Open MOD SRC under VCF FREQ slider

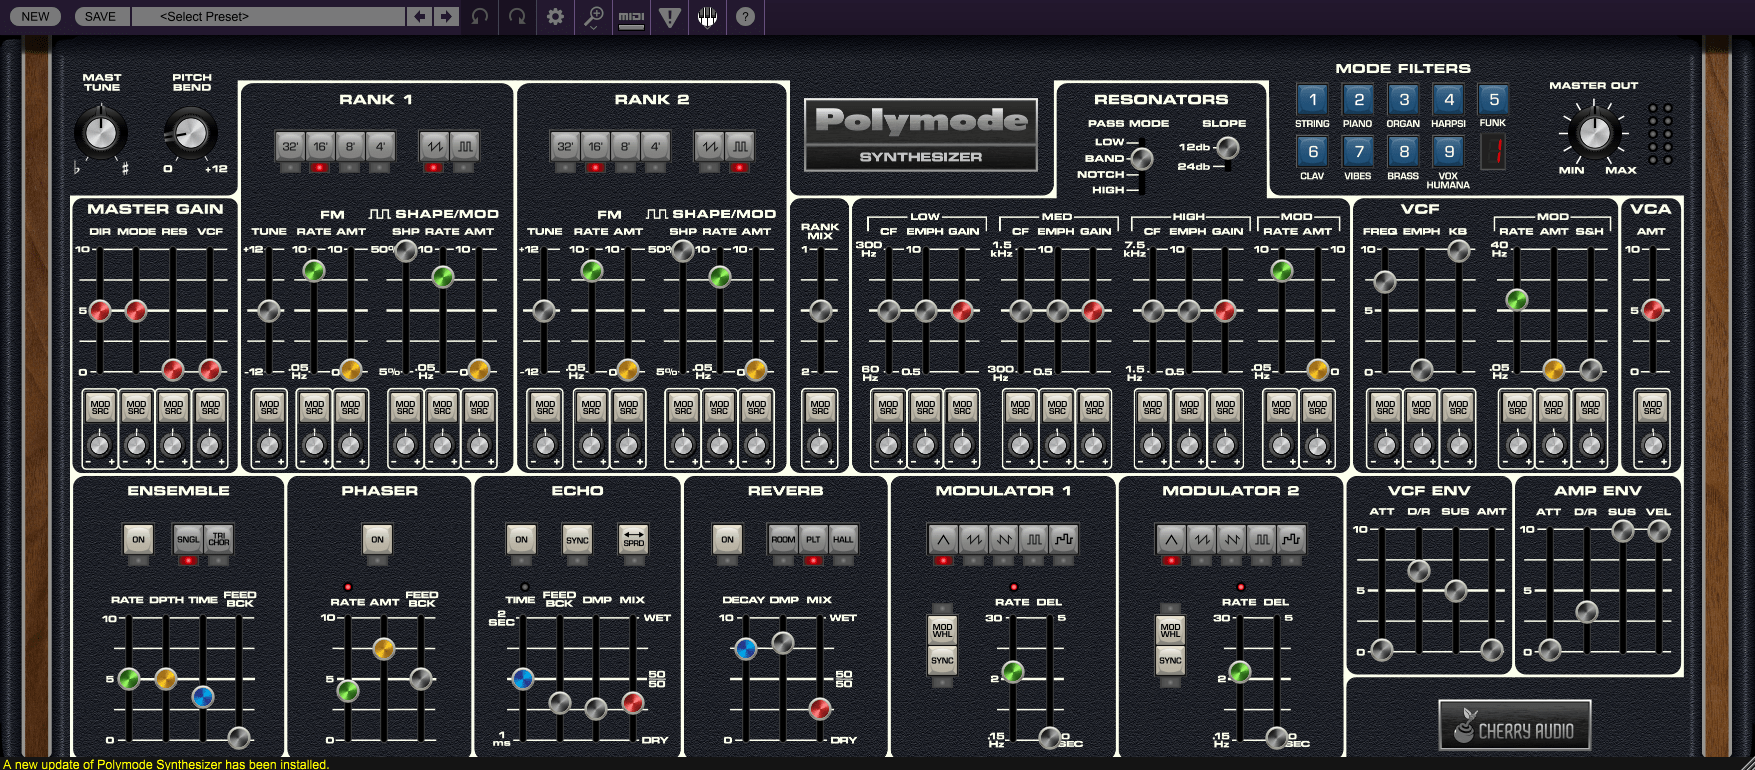(1385, 408)
